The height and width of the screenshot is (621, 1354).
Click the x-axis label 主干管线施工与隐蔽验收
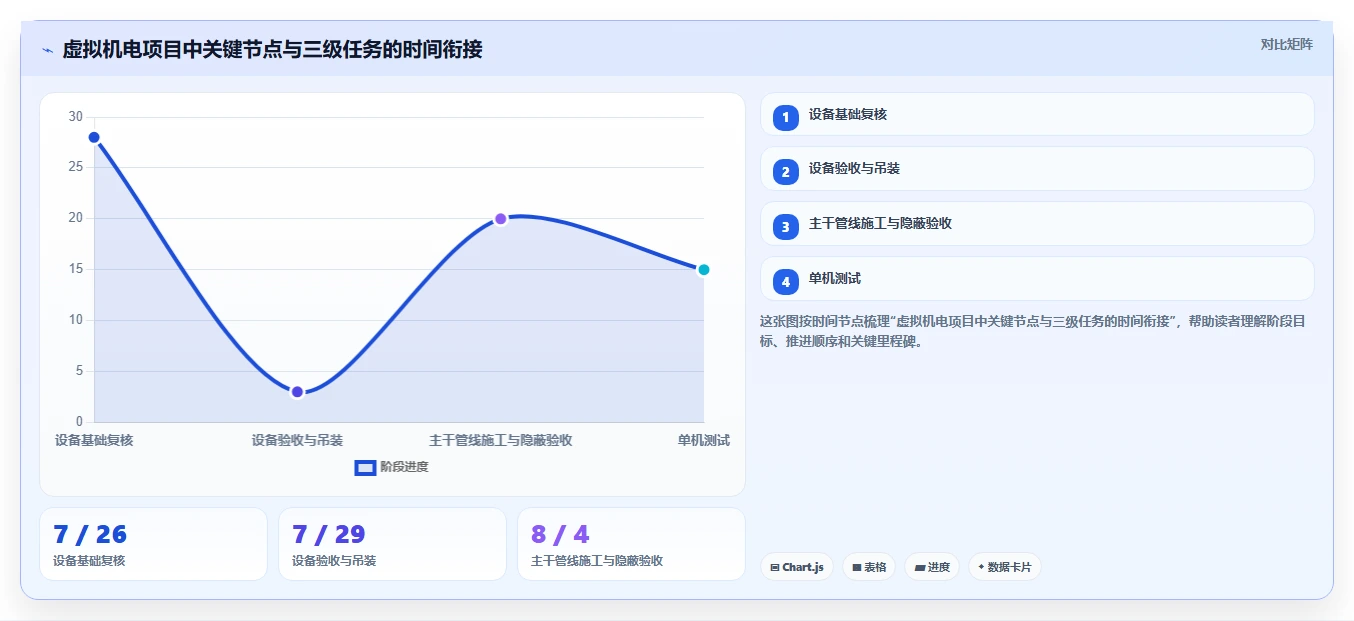(501, 440)
